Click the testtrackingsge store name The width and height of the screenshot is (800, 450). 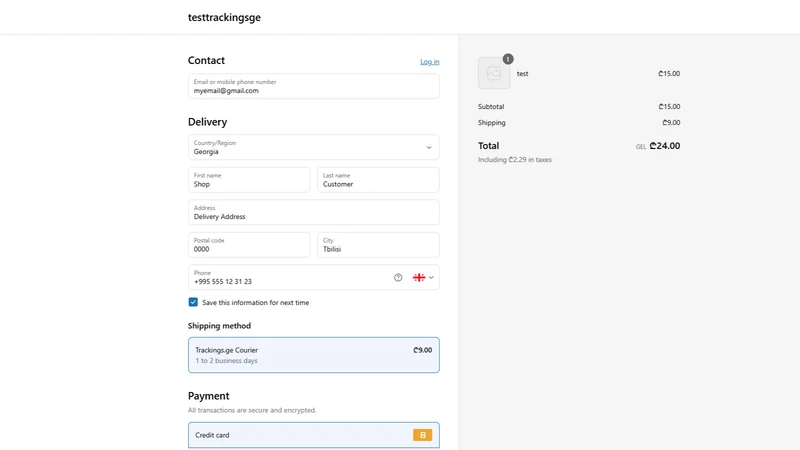click(224, 17)
